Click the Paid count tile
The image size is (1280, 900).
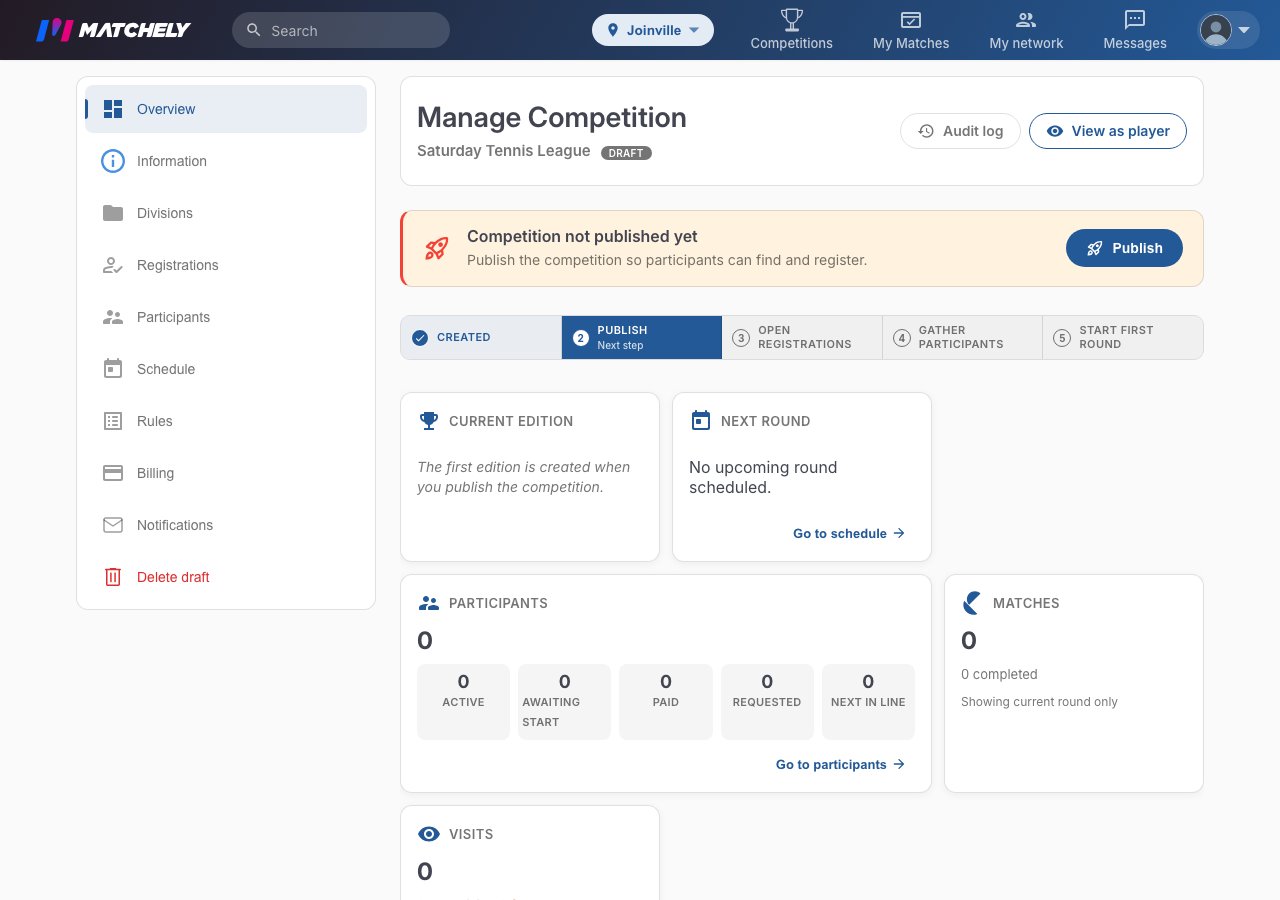click(x=666, y=702)
